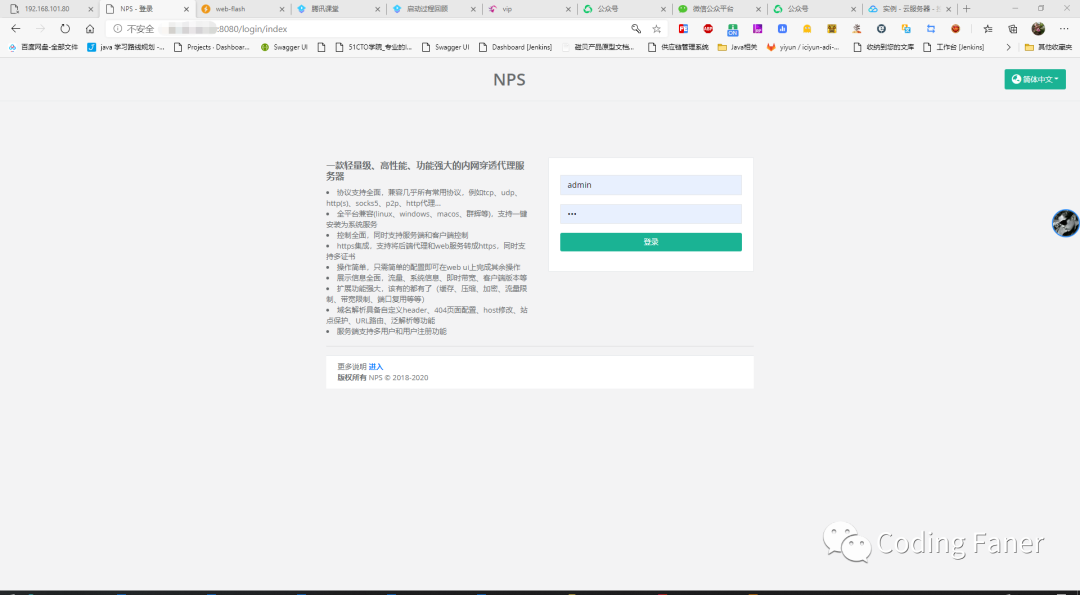Open the Projects · Dashboard bookmark
1080x595 pixels.
click(212, 48)
